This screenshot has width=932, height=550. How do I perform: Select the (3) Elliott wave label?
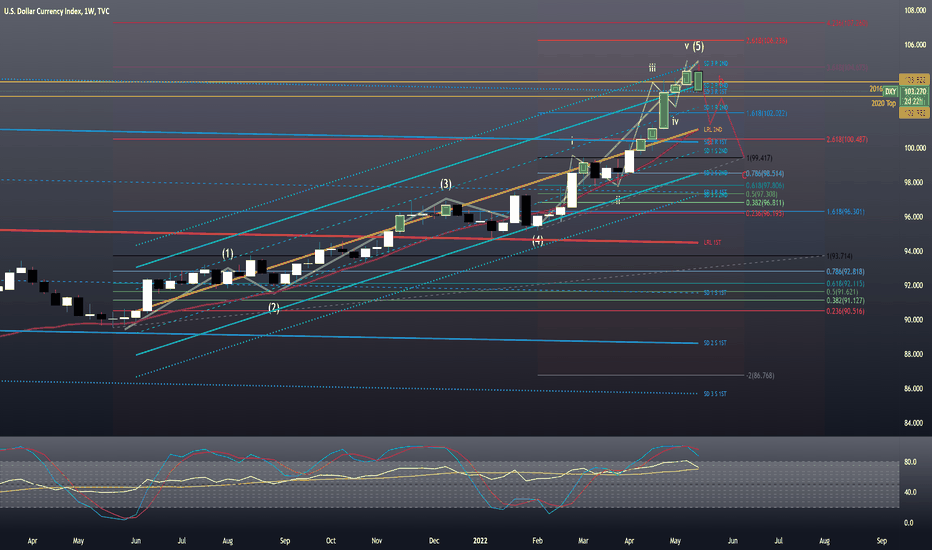446,184
